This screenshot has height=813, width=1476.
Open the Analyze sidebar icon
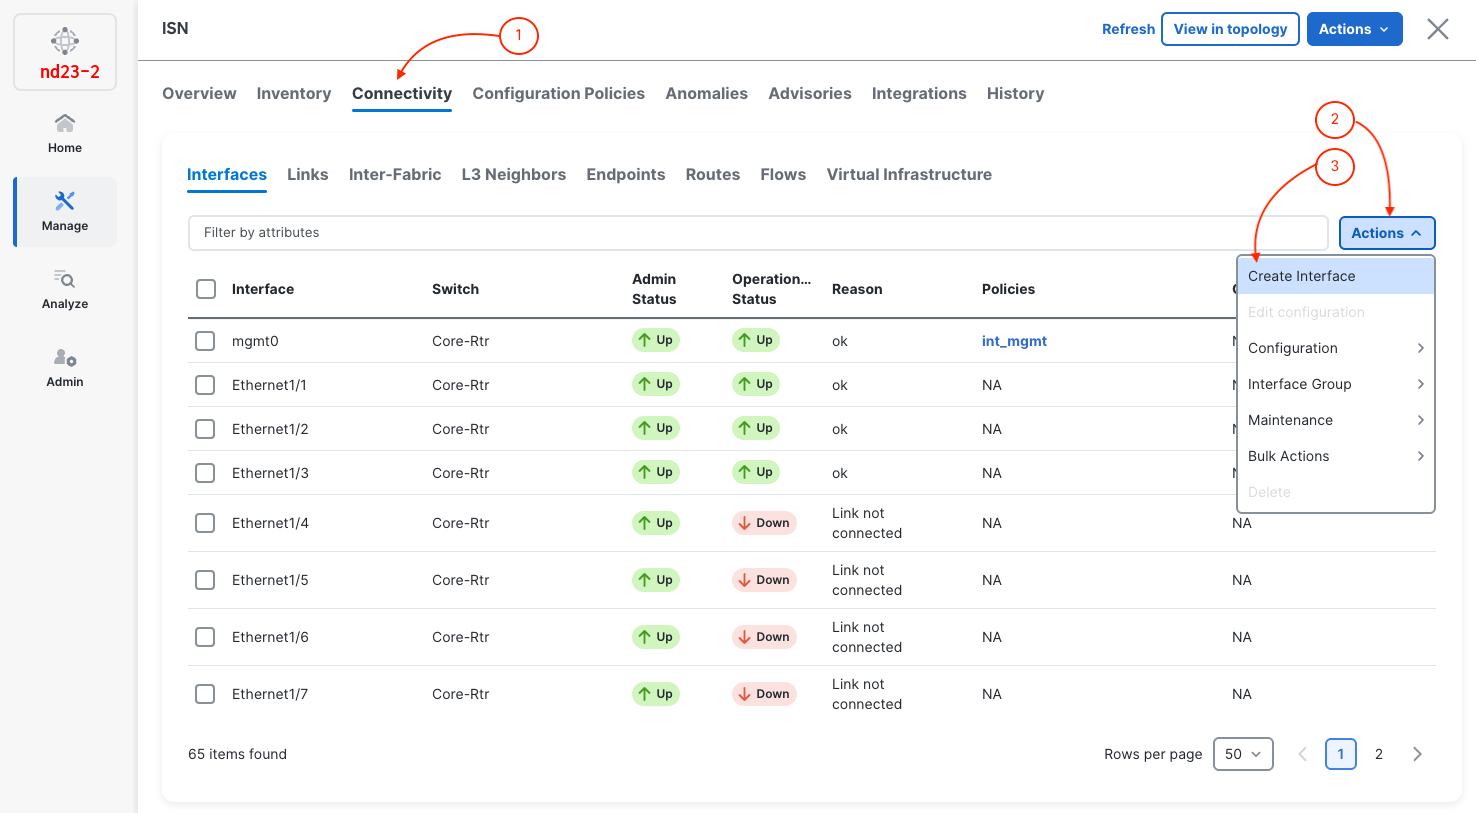coord(65,280)
